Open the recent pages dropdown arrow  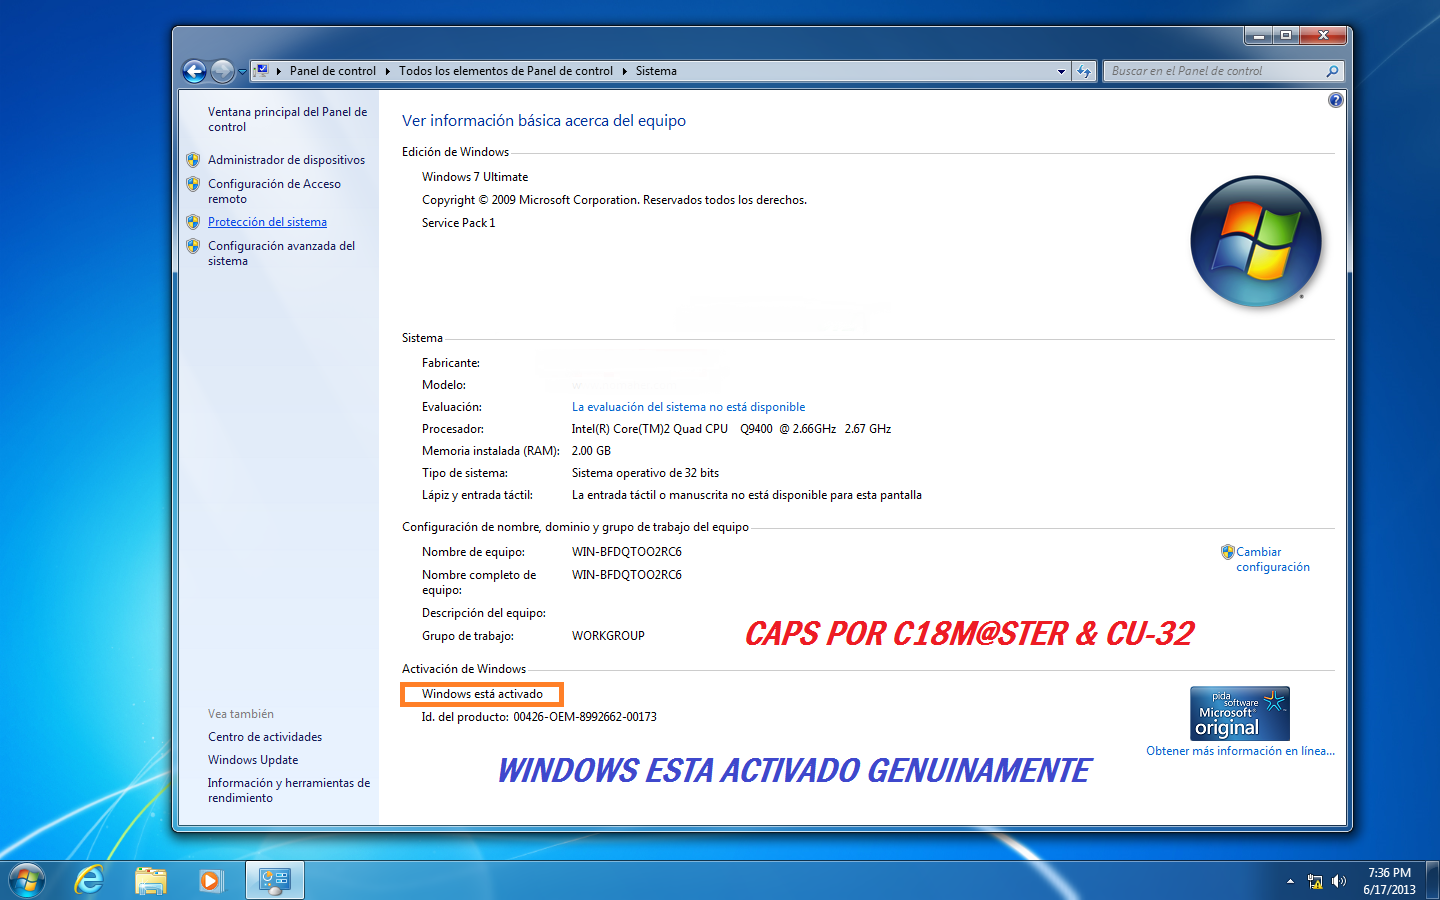pos(242,72)
